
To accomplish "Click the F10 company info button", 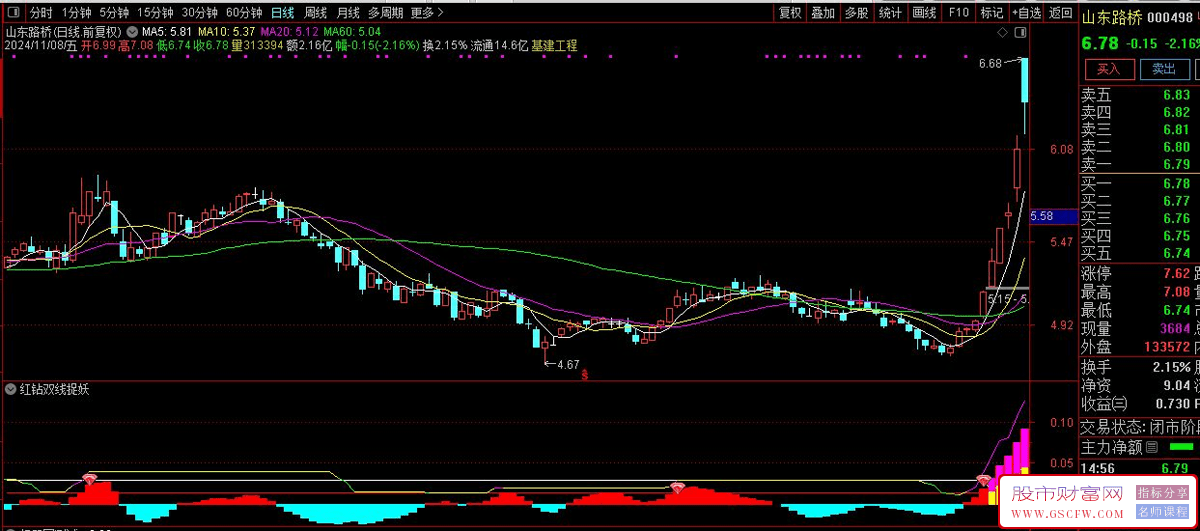I will pyautogui.click(x=958, y=13).
